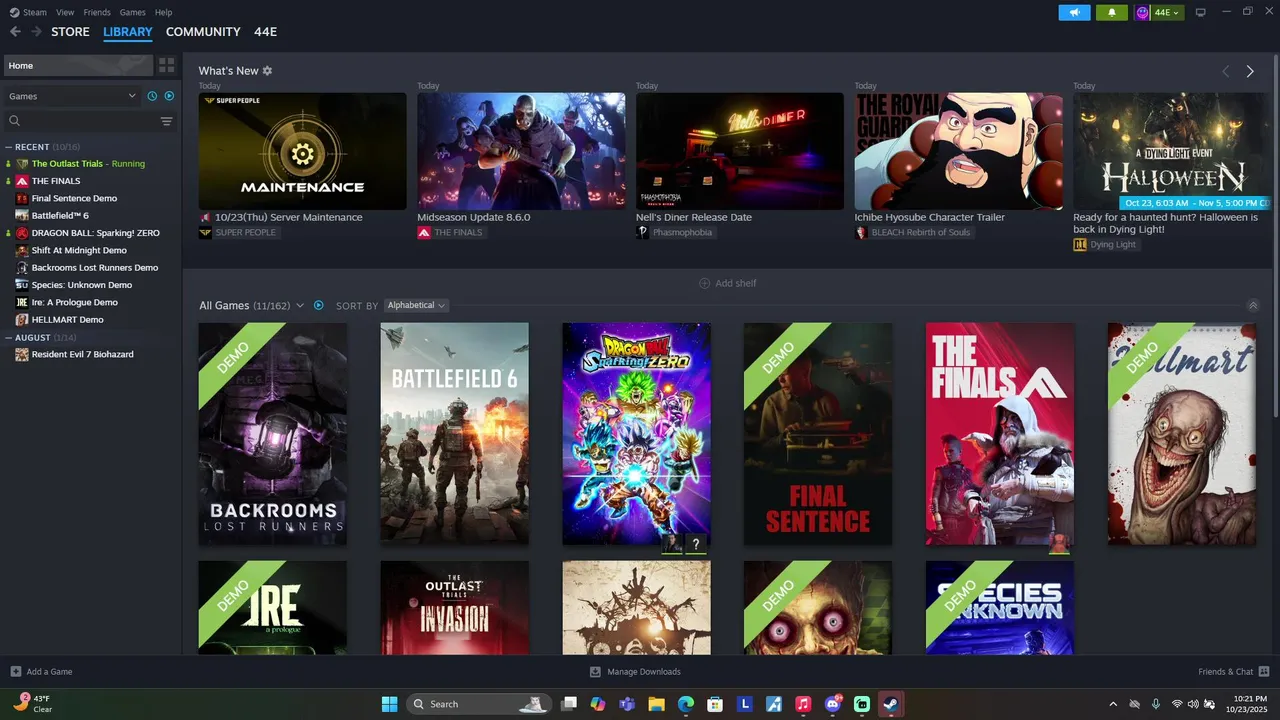Toggle the ready-to-play filter icon
The height and width of the screenshot is (720, 1280).
coord(169,96)
